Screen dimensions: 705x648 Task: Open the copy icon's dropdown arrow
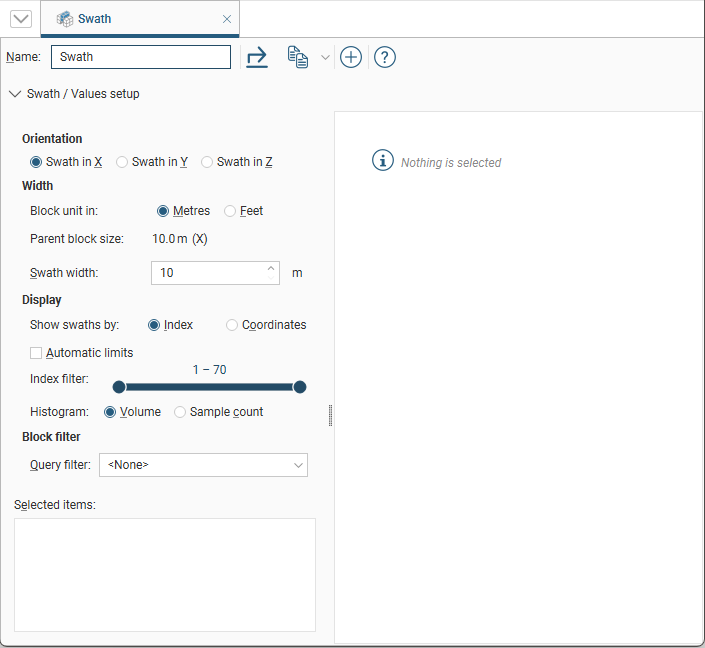coord(325,58)
